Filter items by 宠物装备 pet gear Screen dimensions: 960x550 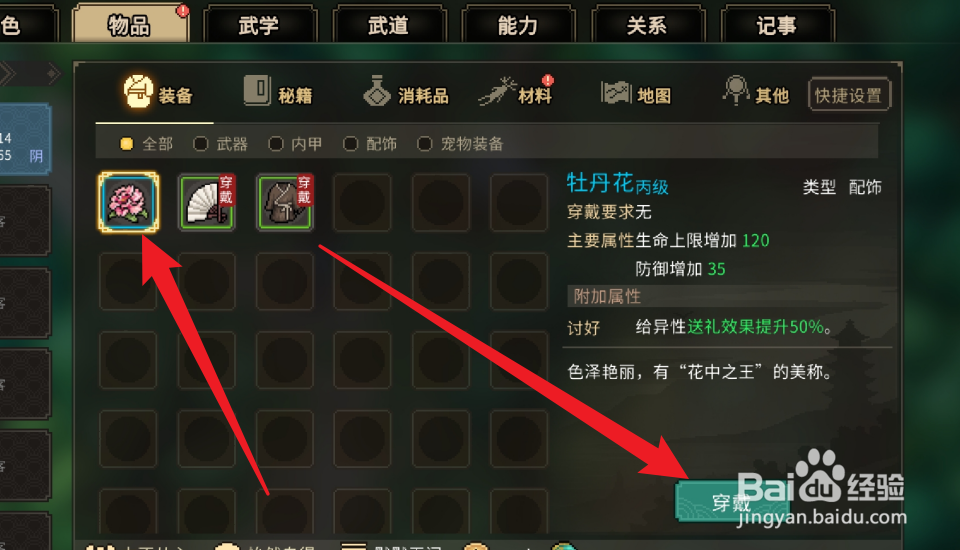(460, 144)
